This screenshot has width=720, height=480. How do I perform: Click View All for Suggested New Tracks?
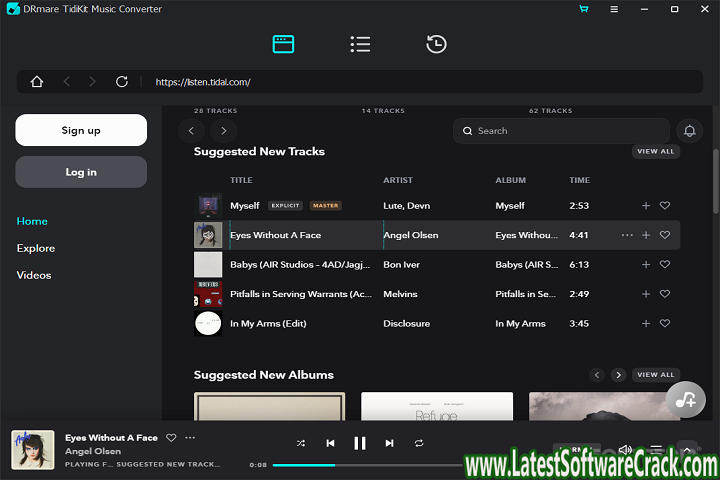[x=656, y=152]
